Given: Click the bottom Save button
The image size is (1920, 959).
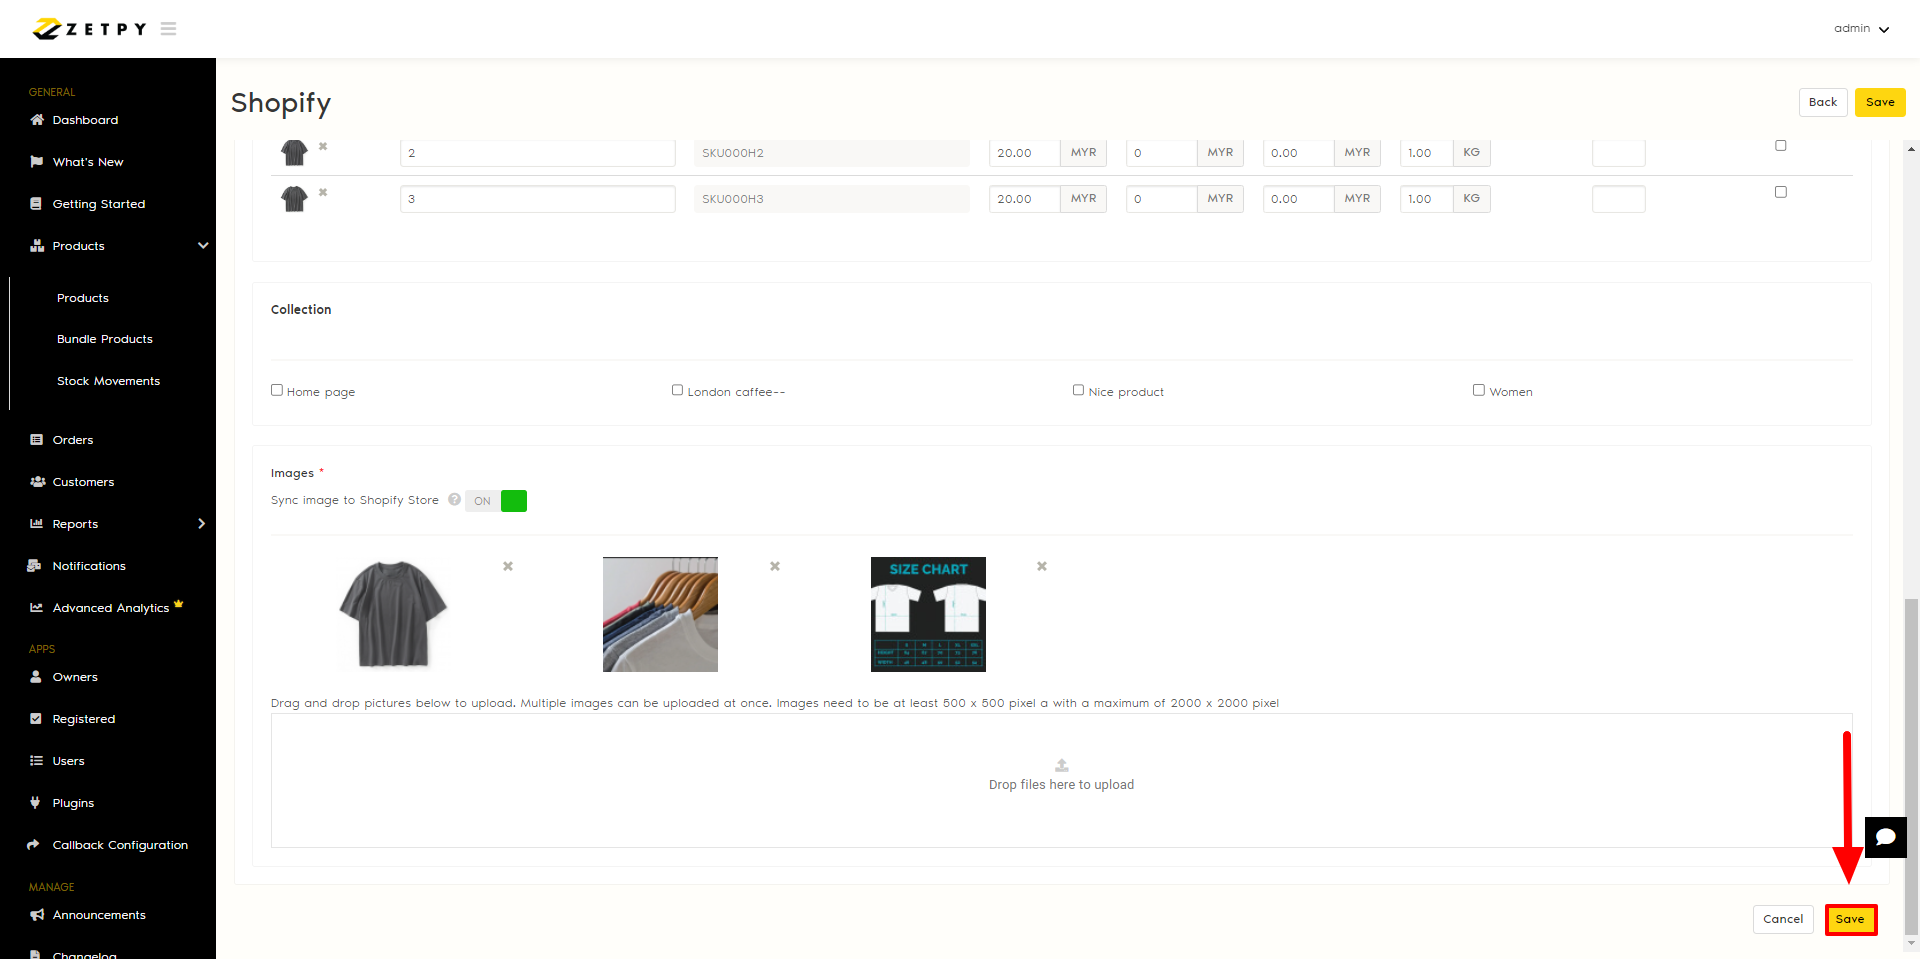Looking at the screenshot, I should click(x=1850, y=919).
